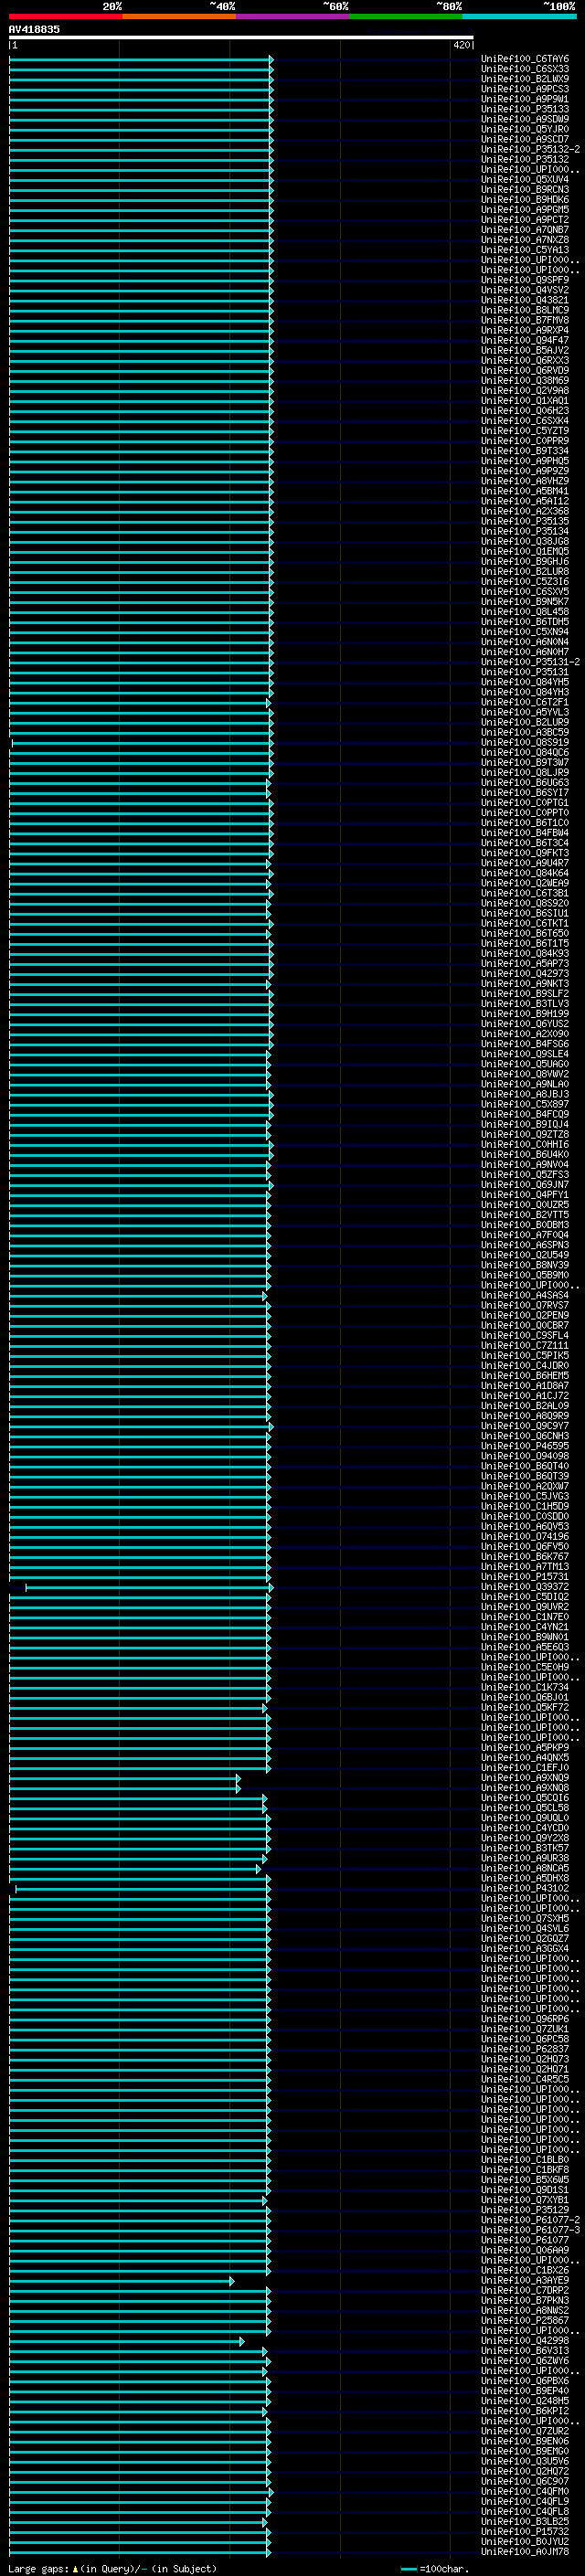585x2576 pixels.
Task: Select the UniRef100_Q5YJR0 label
Action: (525, 129)
